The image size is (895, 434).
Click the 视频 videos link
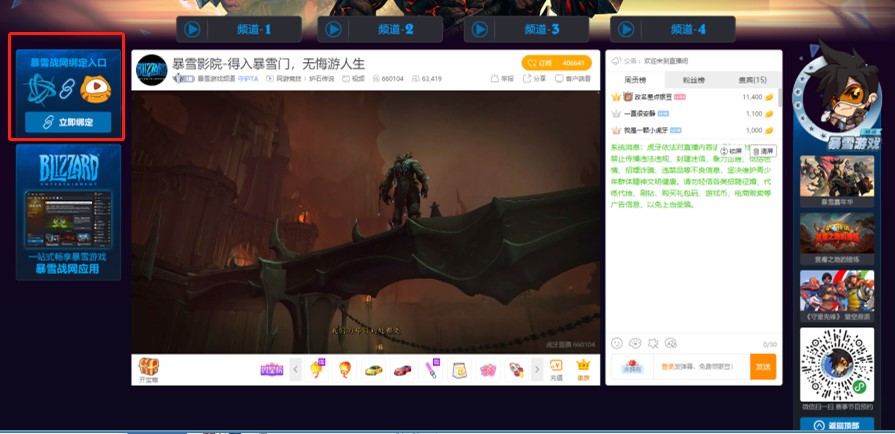click(x=353, y=79)
